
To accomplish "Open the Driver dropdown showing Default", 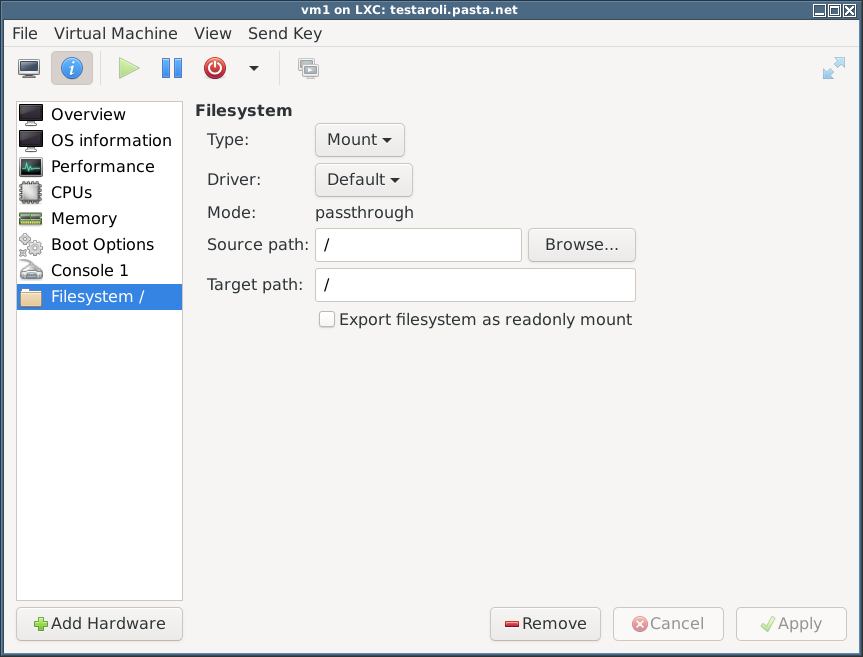I will pyautogui.click(x=364, y=180).
